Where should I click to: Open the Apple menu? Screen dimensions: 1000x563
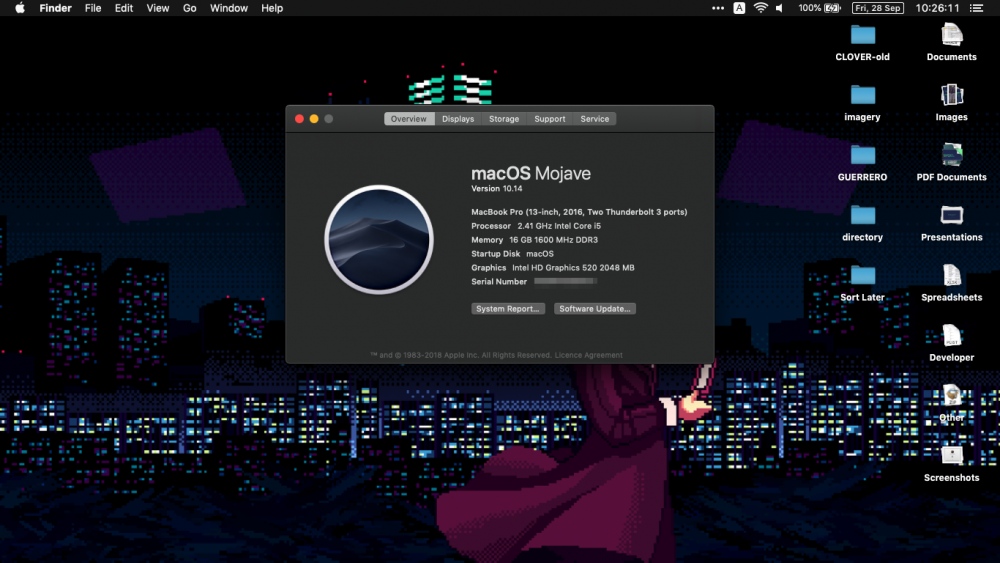(x=20, y=8)
